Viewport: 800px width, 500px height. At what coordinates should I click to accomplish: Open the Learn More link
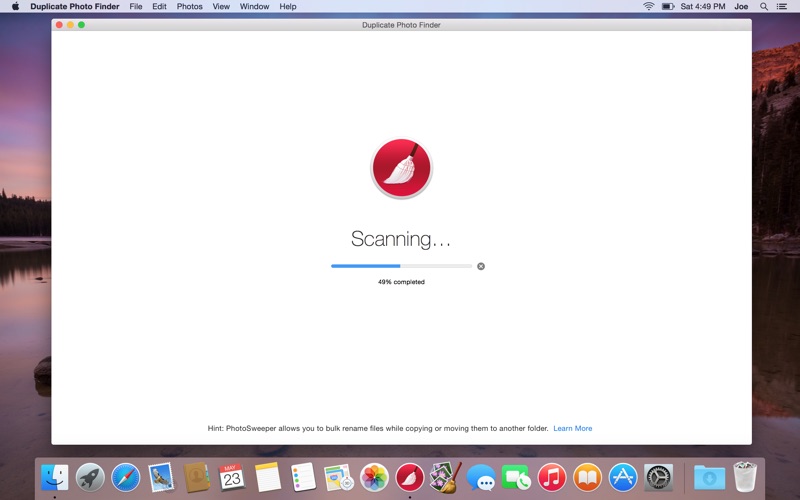click(572, 429)
